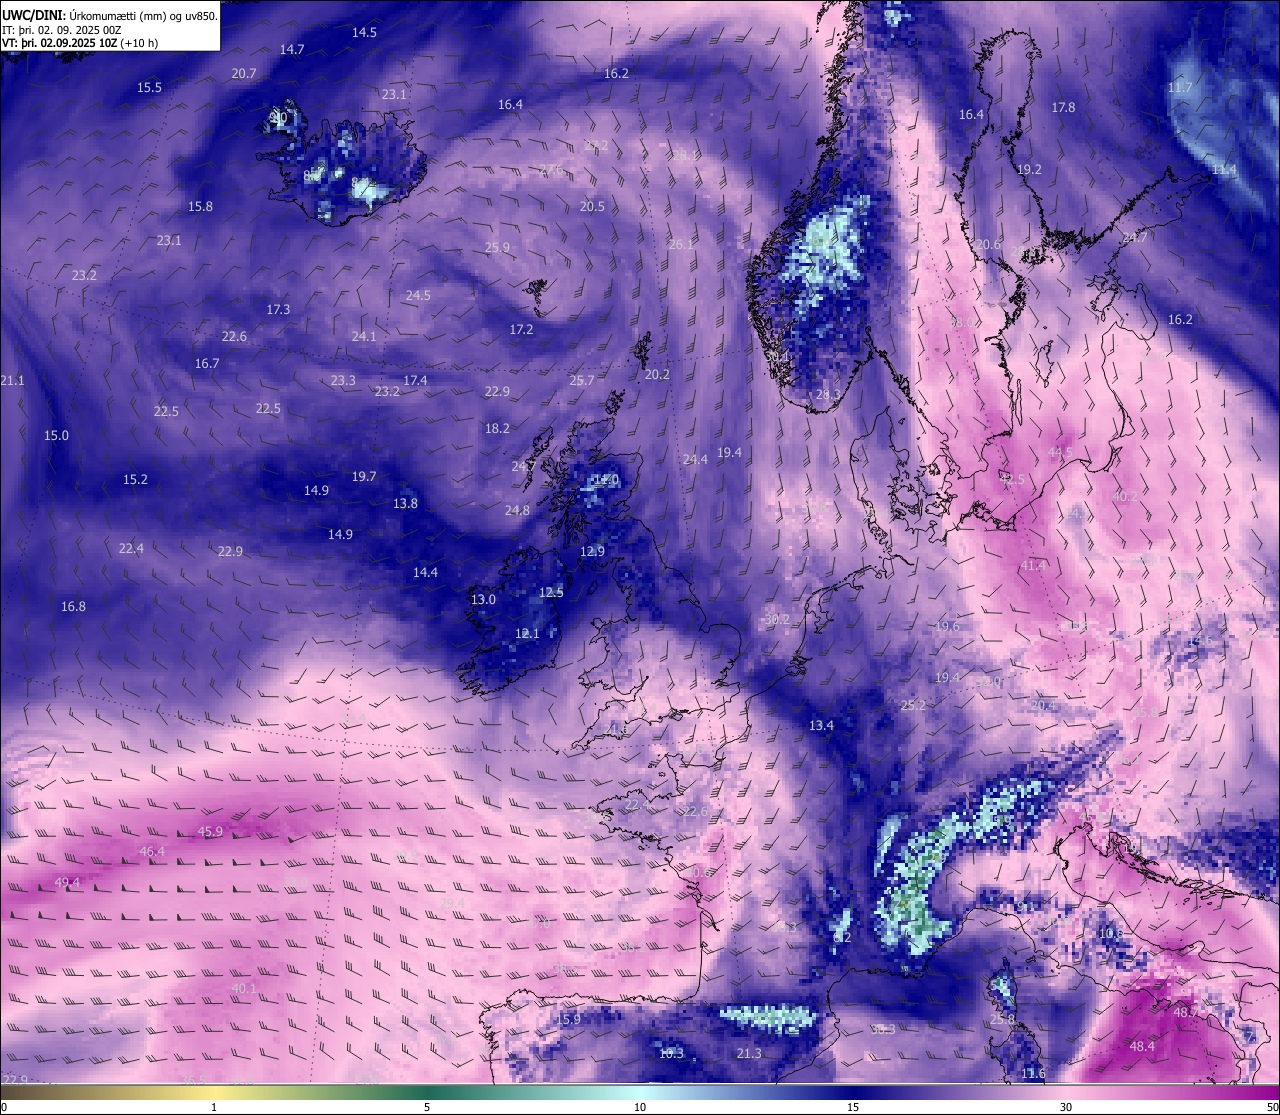Click the 17.2 value label
The image size is (1280, 1115).
tap(521, 329)
